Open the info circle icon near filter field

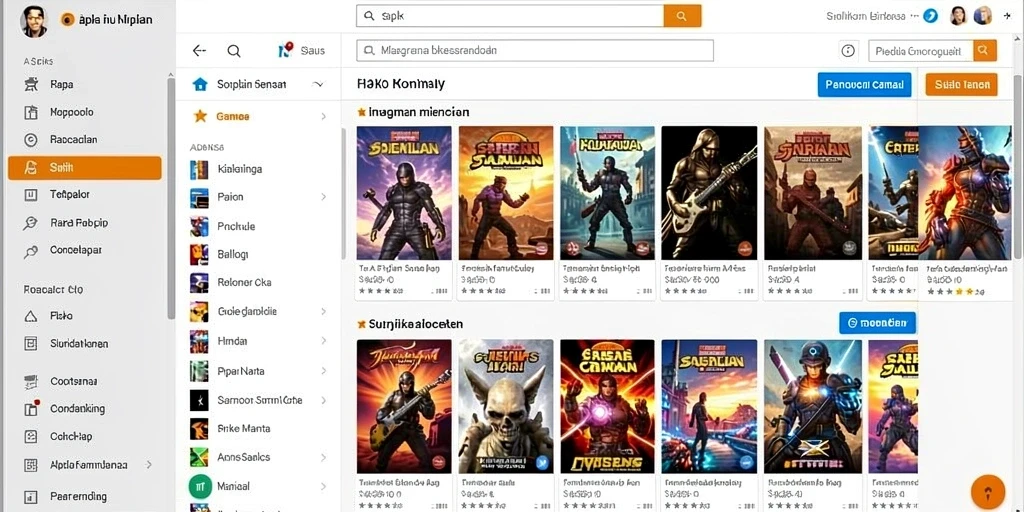(848, 50)
